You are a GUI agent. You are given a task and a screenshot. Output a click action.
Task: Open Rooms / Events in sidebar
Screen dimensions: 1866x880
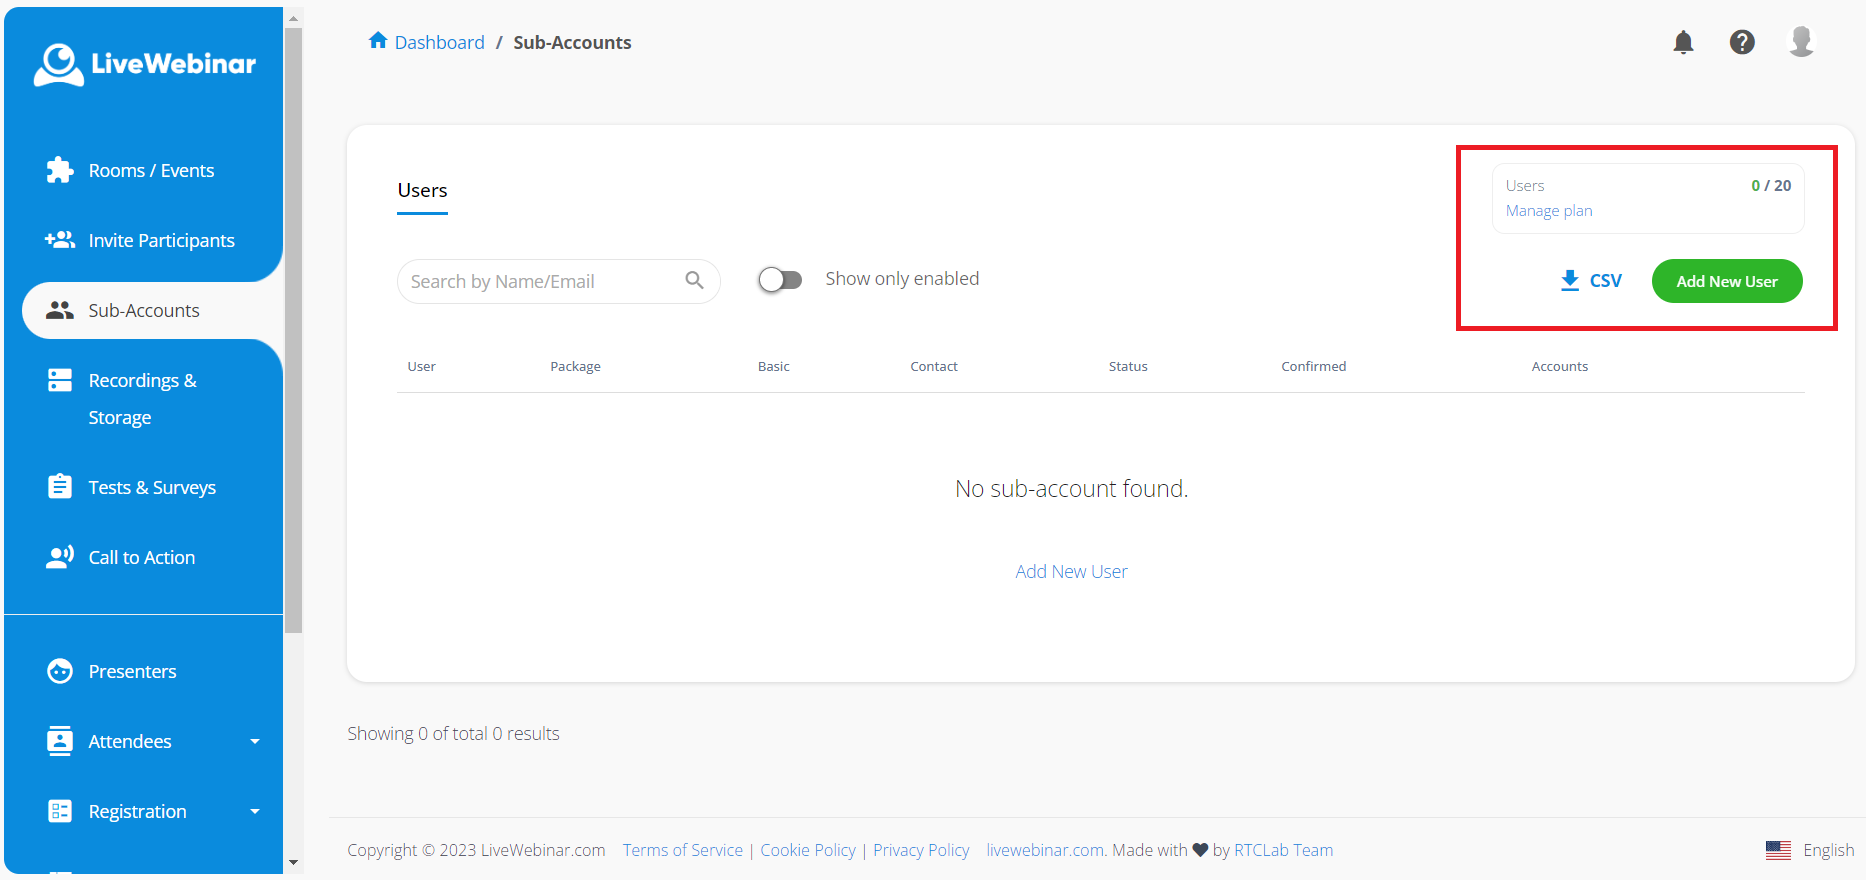151,171
